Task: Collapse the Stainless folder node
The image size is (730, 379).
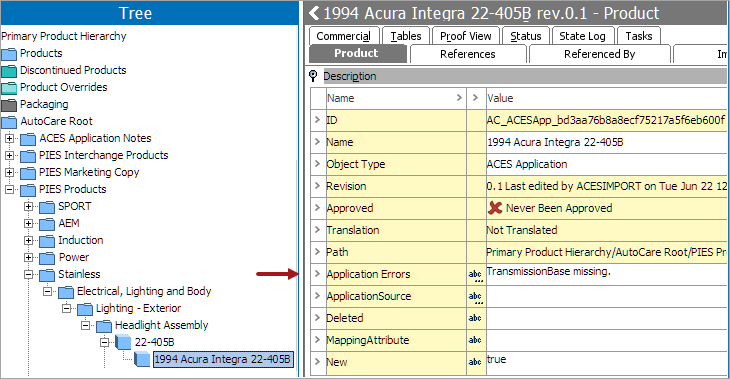Action: click(x=28, y=274)
